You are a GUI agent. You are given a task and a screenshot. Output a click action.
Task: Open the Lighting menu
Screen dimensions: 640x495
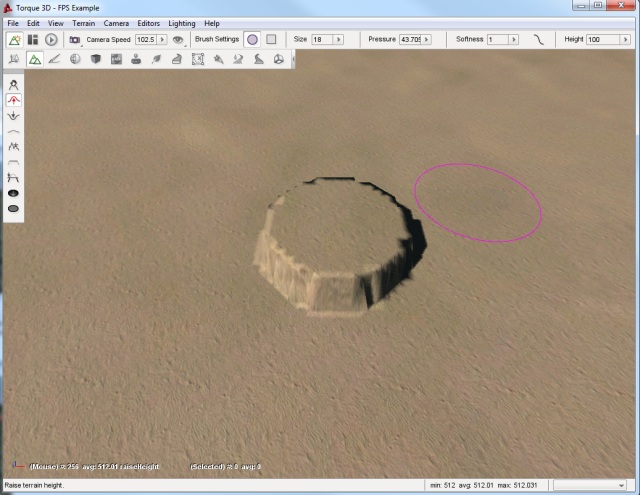coord(182,22)
